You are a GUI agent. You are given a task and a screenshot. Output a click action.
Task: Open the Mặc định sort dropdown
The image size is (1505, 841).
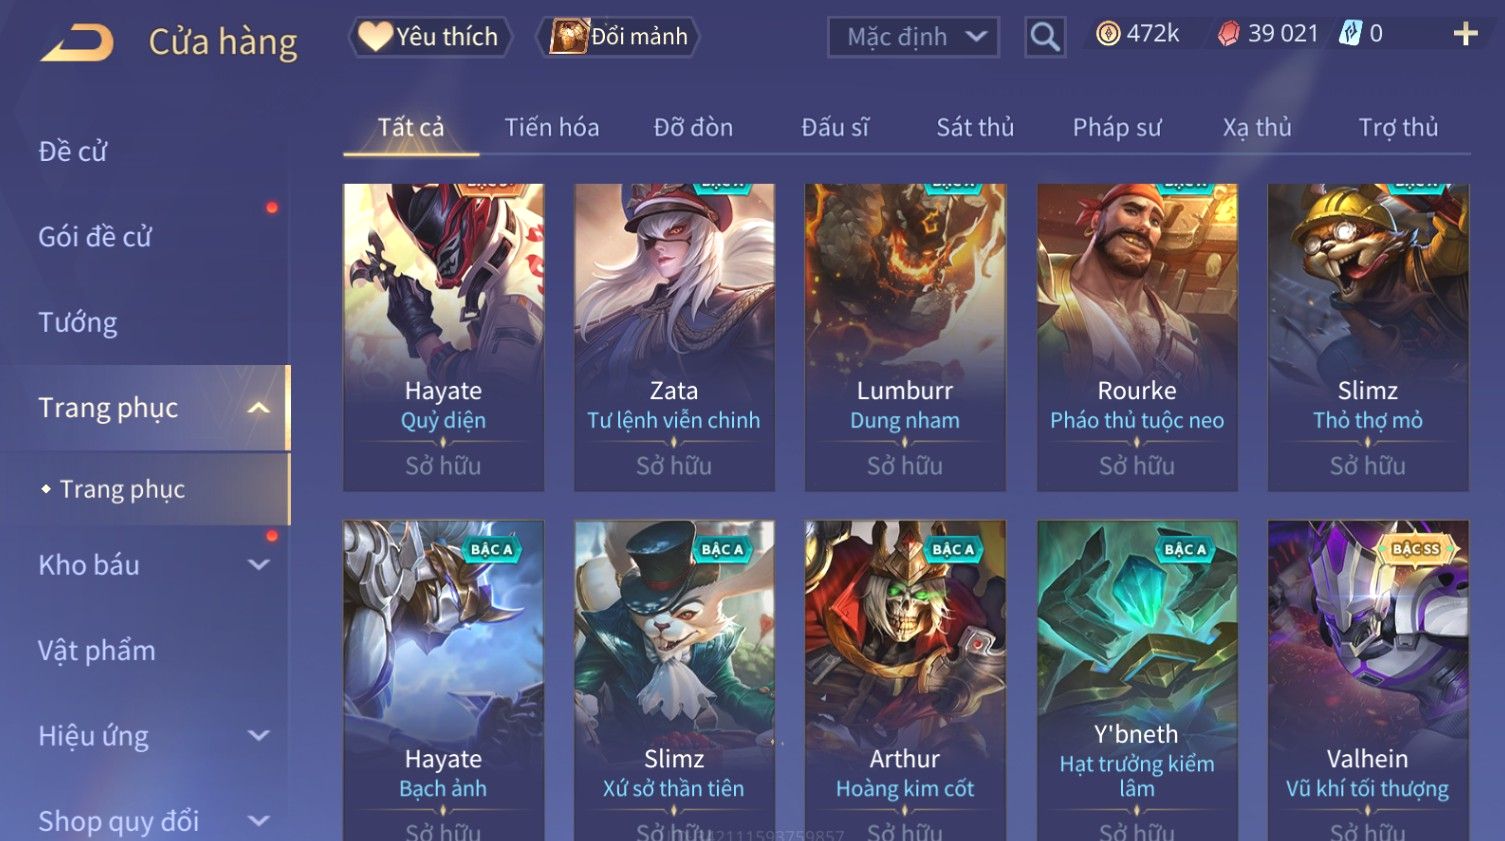tap(913, 37)
